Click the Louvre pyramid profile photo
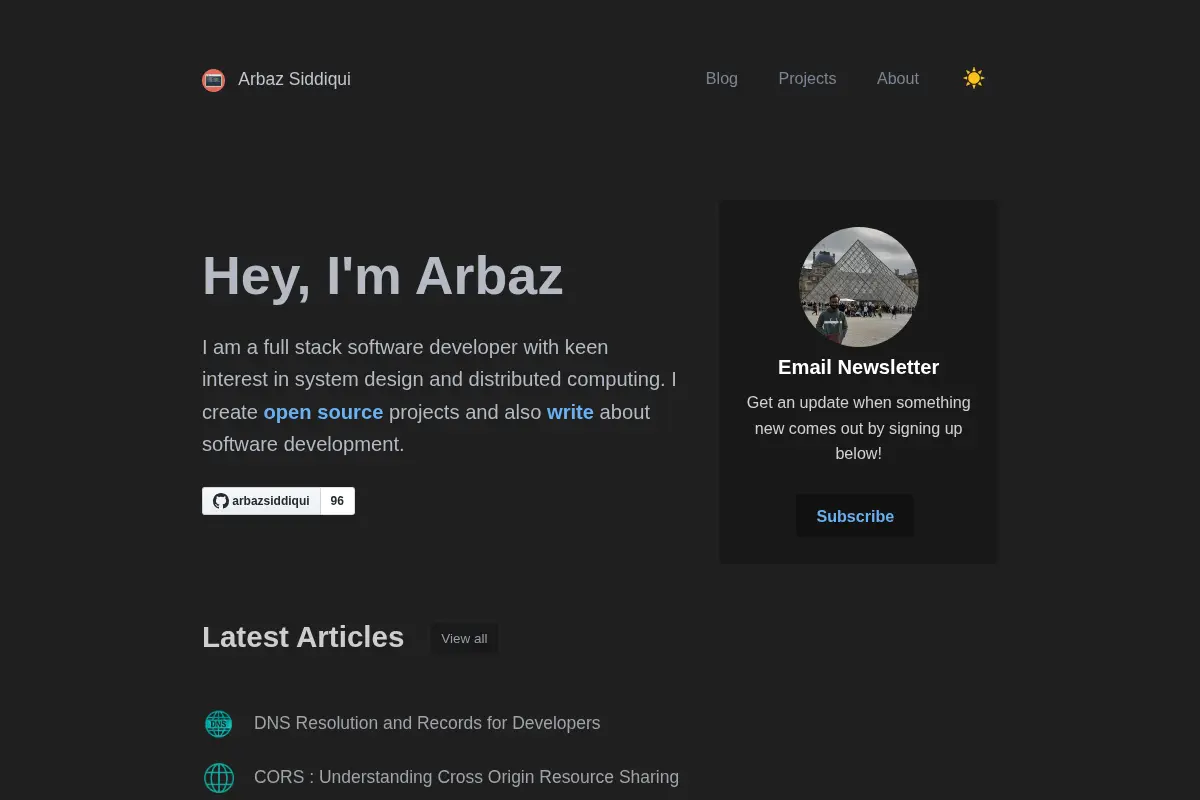The width and height of the screenshot is (1200, 800). 858,286
